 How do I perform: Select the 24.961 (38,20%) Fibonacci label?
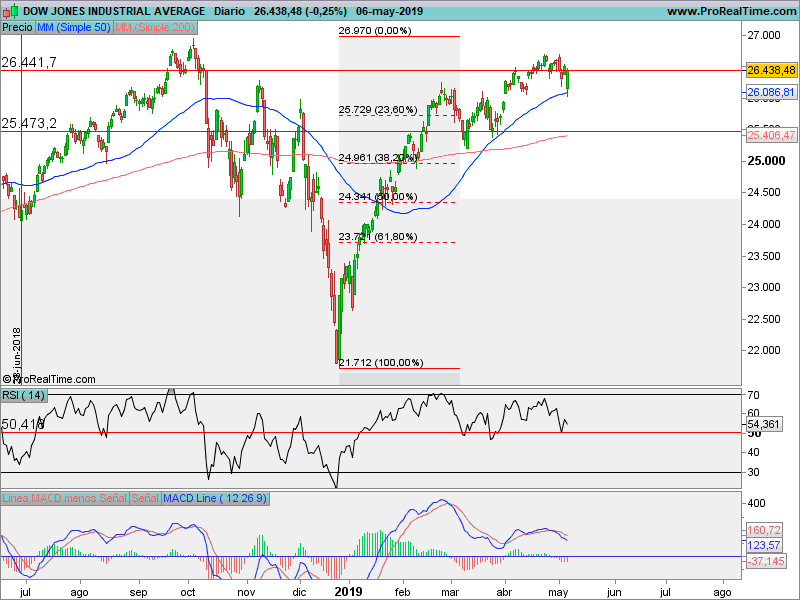[378, 158]
